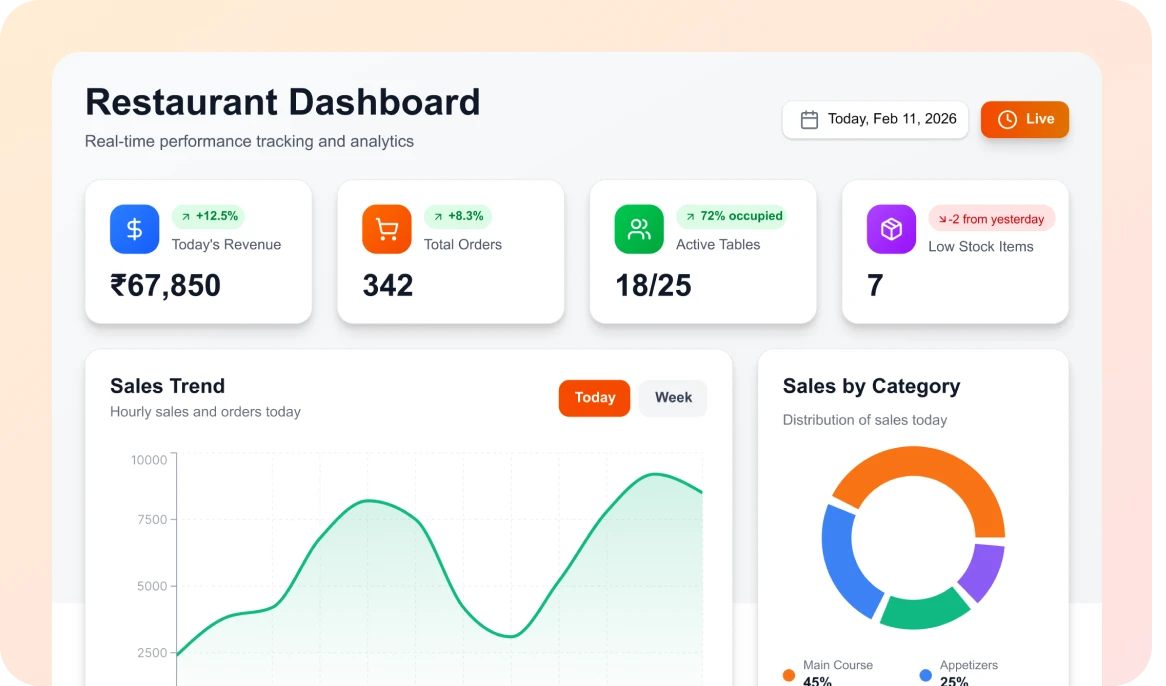Open the Today, Feb 11, 2026 date picker

tap(875, 120)
